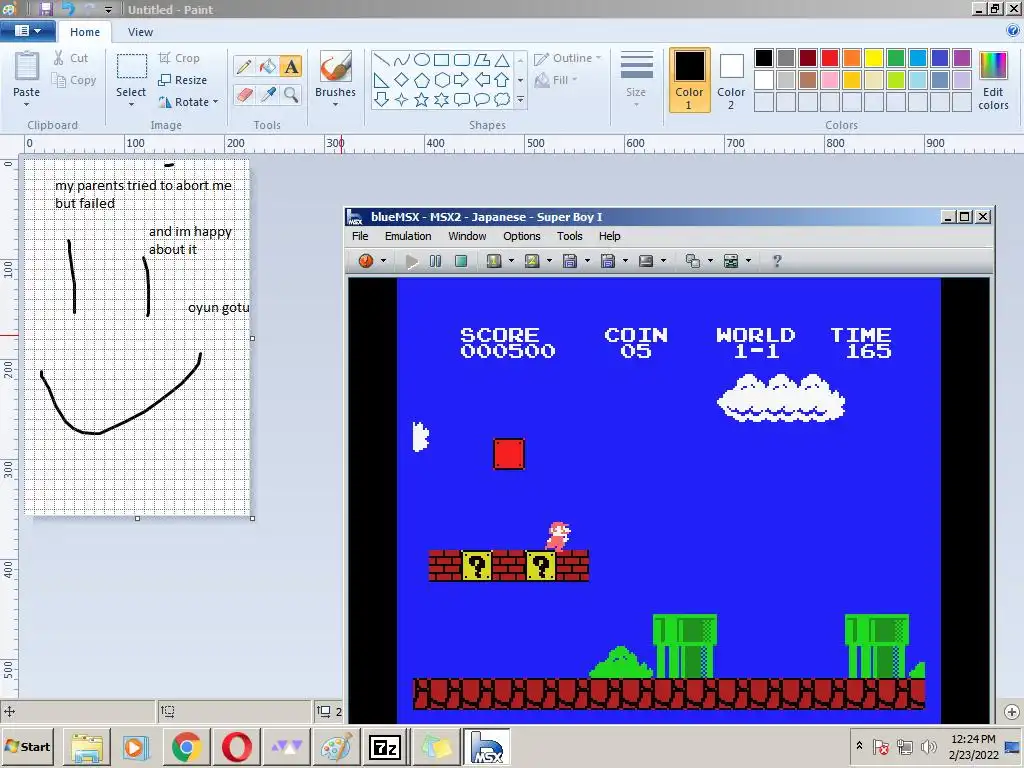Open the shape Outline dropdown
Image resolution: width=1024 pixels, height=768 pixels.
[568, 58]
